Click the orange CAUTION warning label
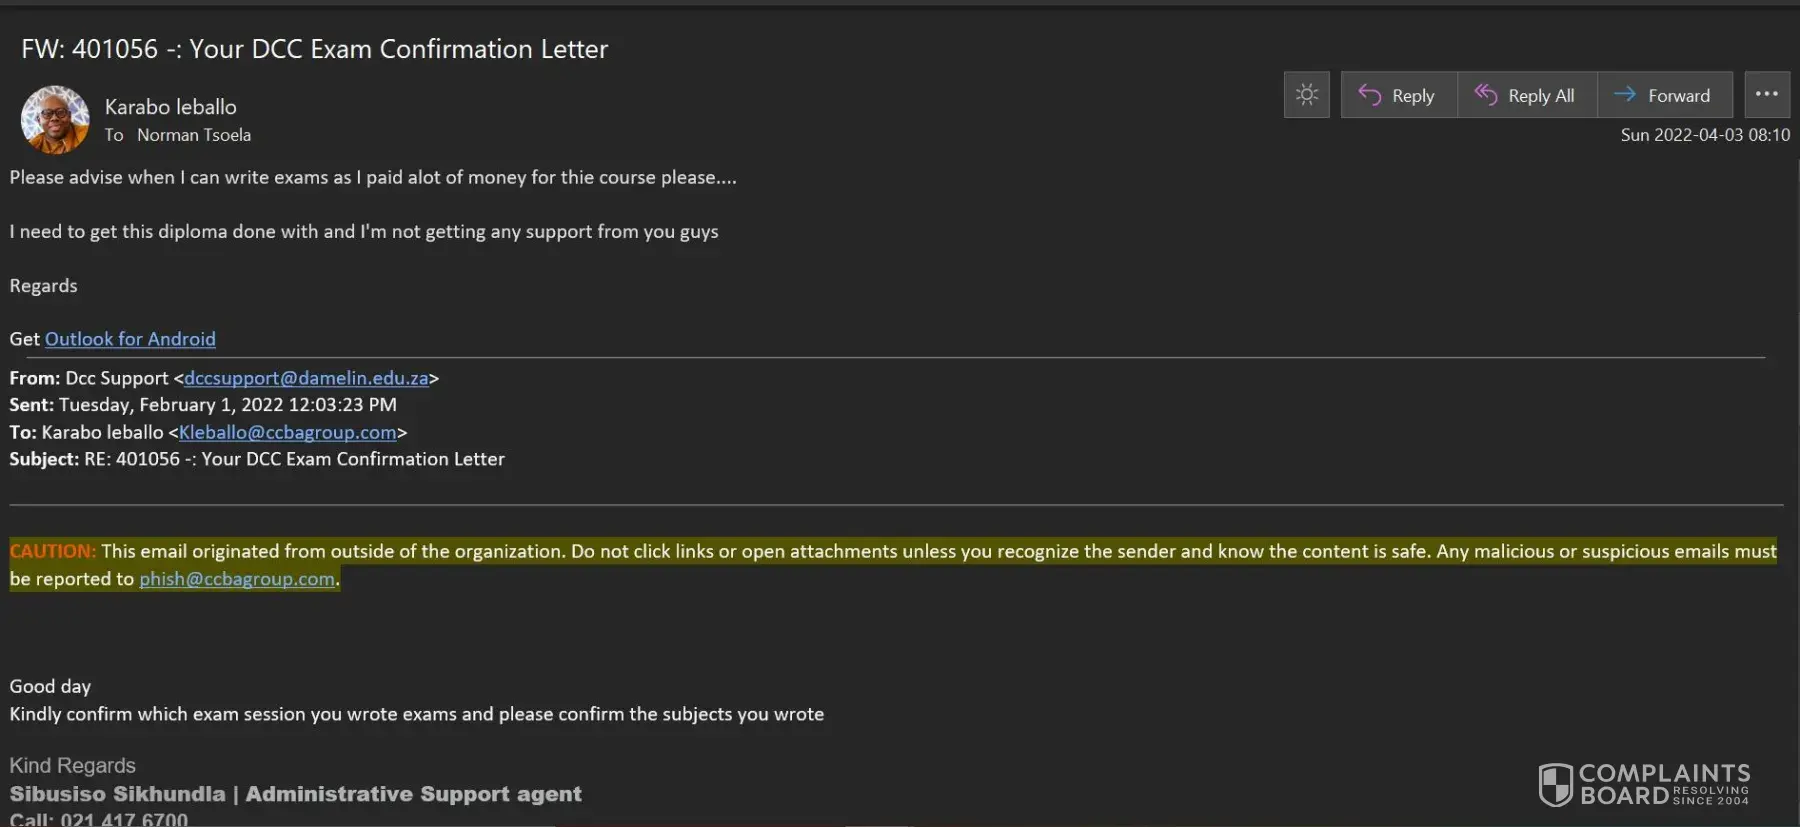This screenshot has width=1800, height=827. (x=52, y=551)
